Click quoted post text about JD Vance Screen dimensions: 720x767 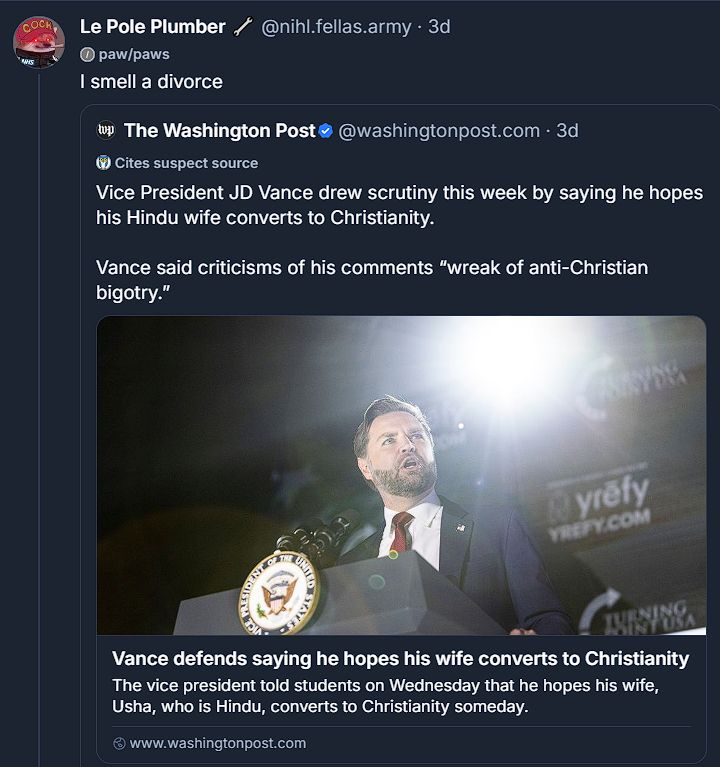coord(400,204)
